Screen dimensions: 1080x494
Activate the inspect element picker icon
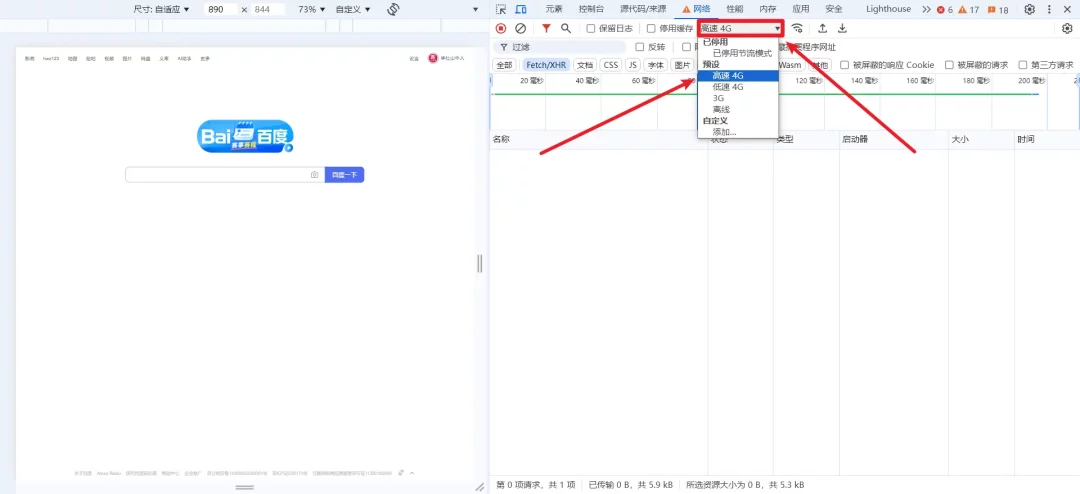[501, 9]
